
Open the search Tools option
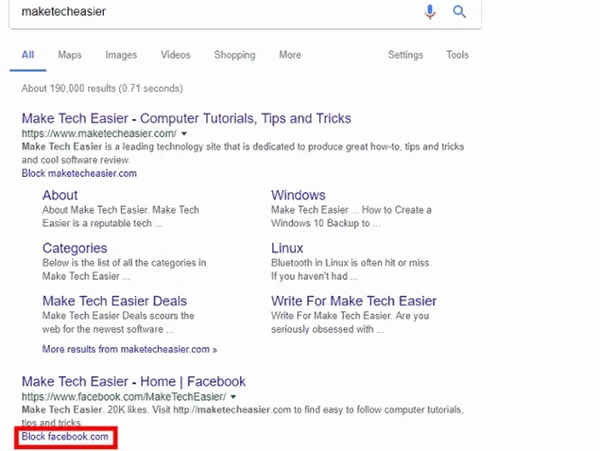tap(457, 55)
